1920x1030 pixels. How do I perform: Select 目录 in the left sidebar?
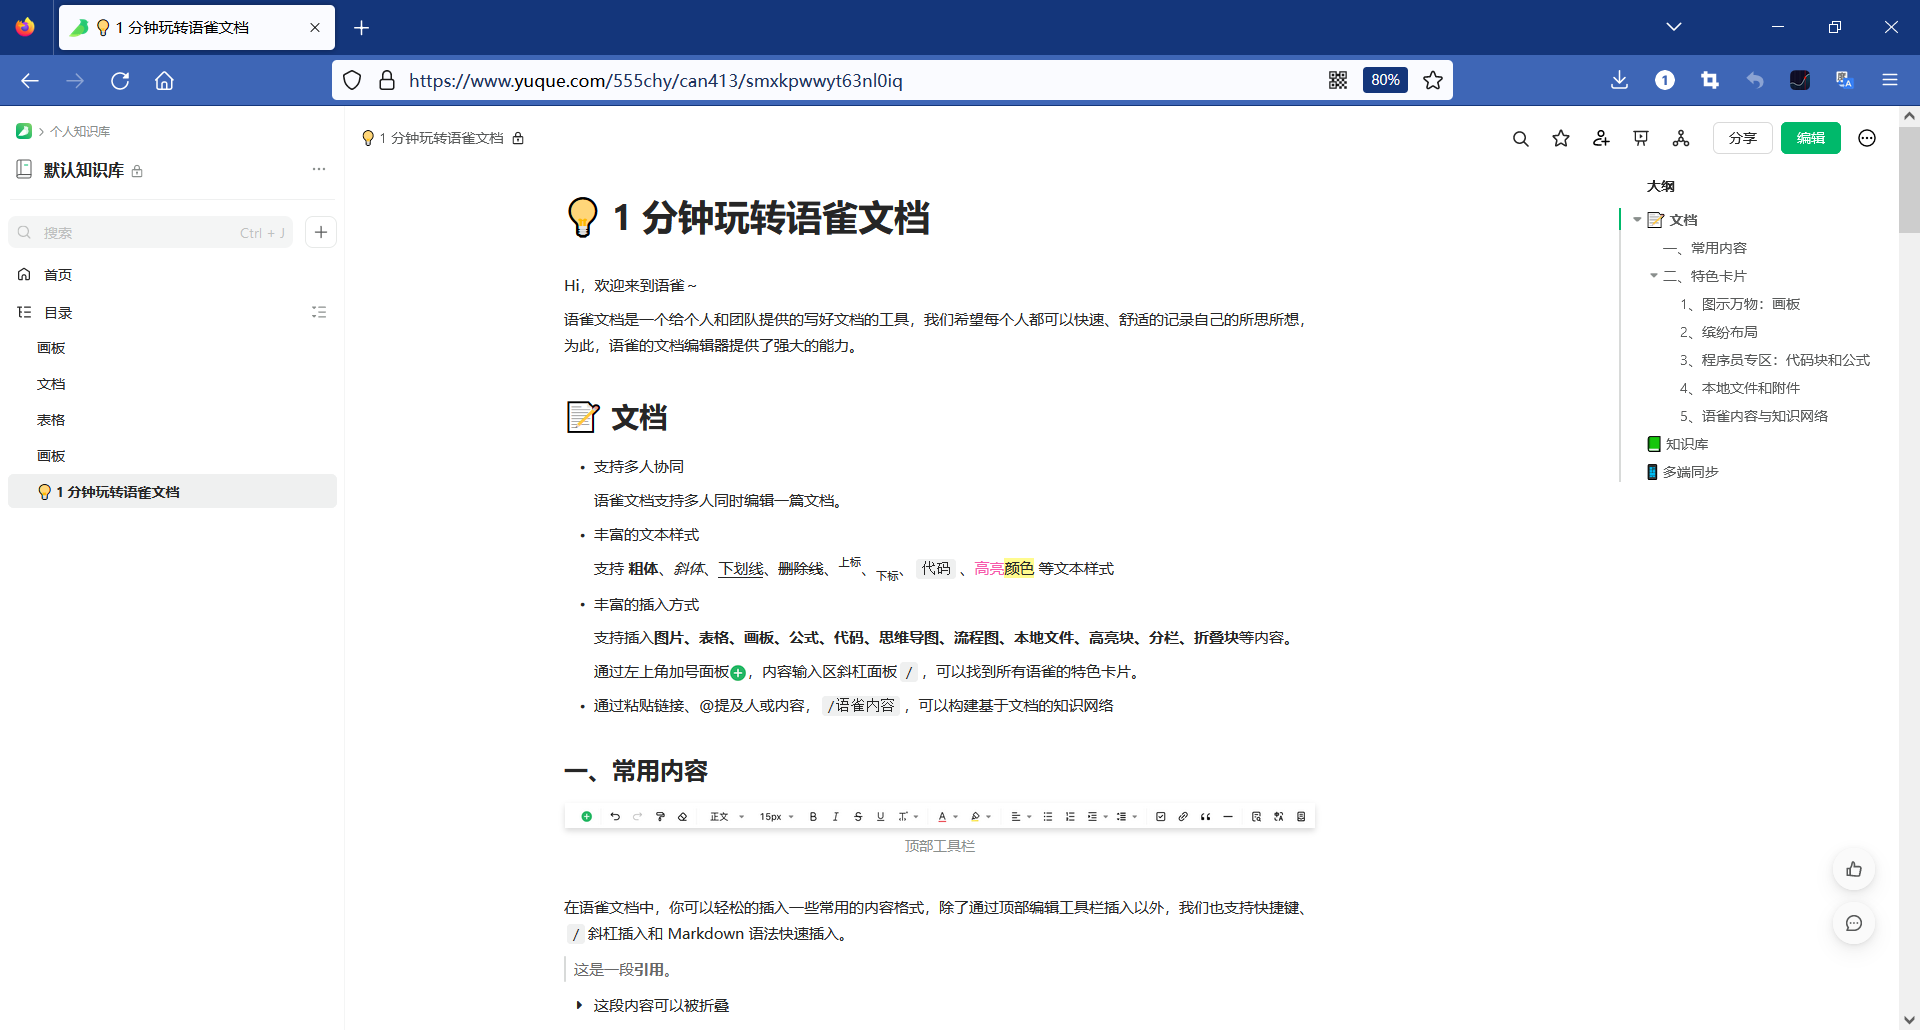coord(58,312)
